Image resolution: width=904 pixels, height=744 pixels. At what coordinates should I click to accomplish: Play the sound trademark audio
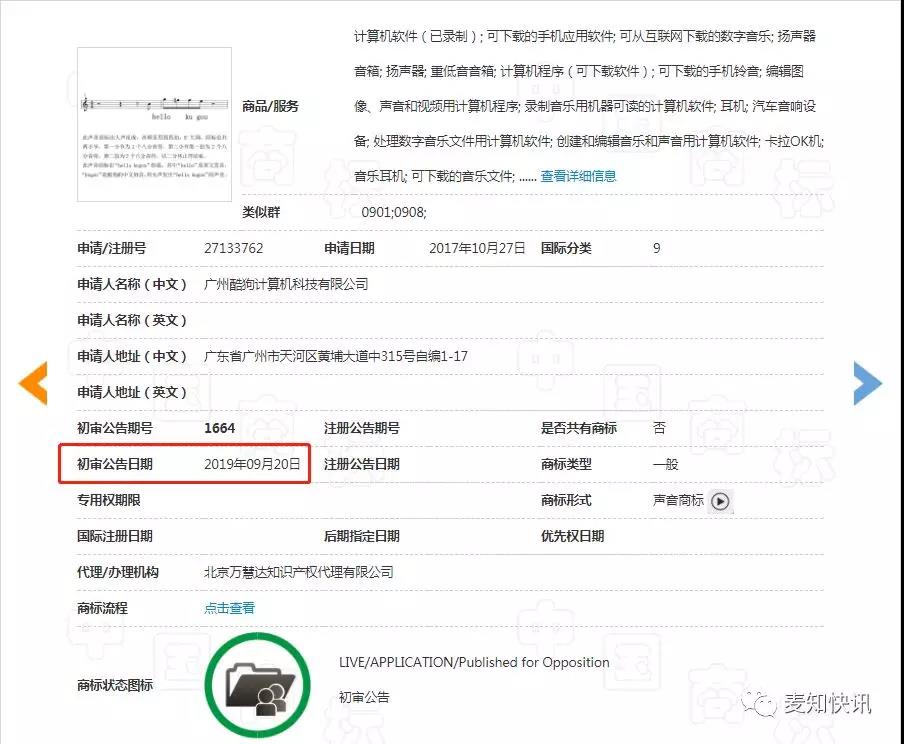tap(720, 501)
